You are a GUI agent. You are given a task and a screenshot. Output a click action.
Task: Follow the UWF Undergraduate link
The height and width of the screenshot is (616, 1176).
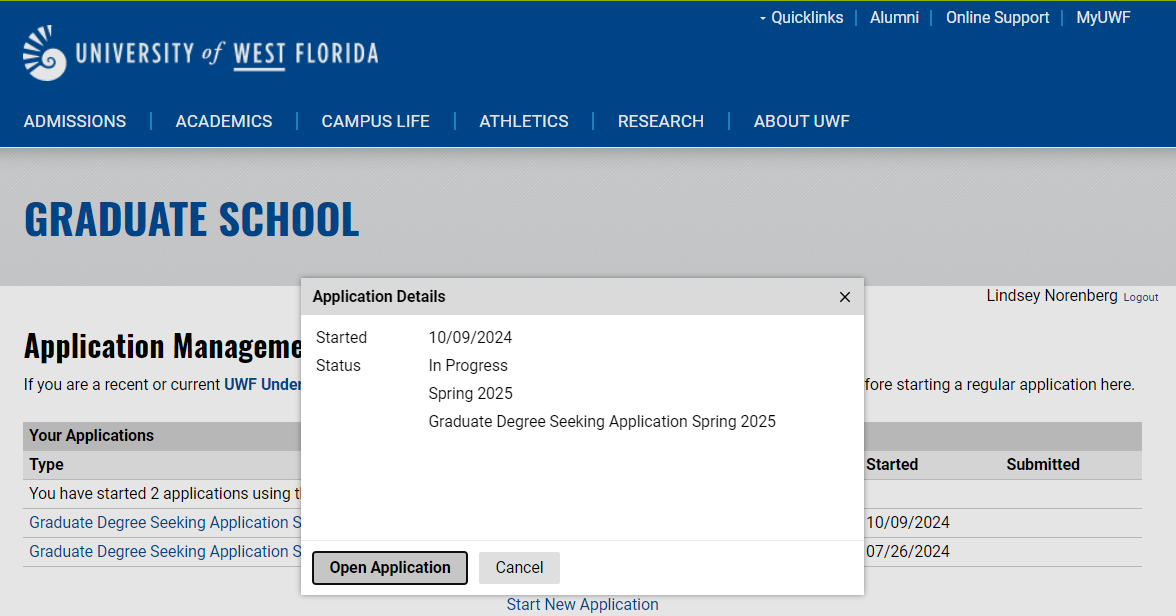click(262, 385)
